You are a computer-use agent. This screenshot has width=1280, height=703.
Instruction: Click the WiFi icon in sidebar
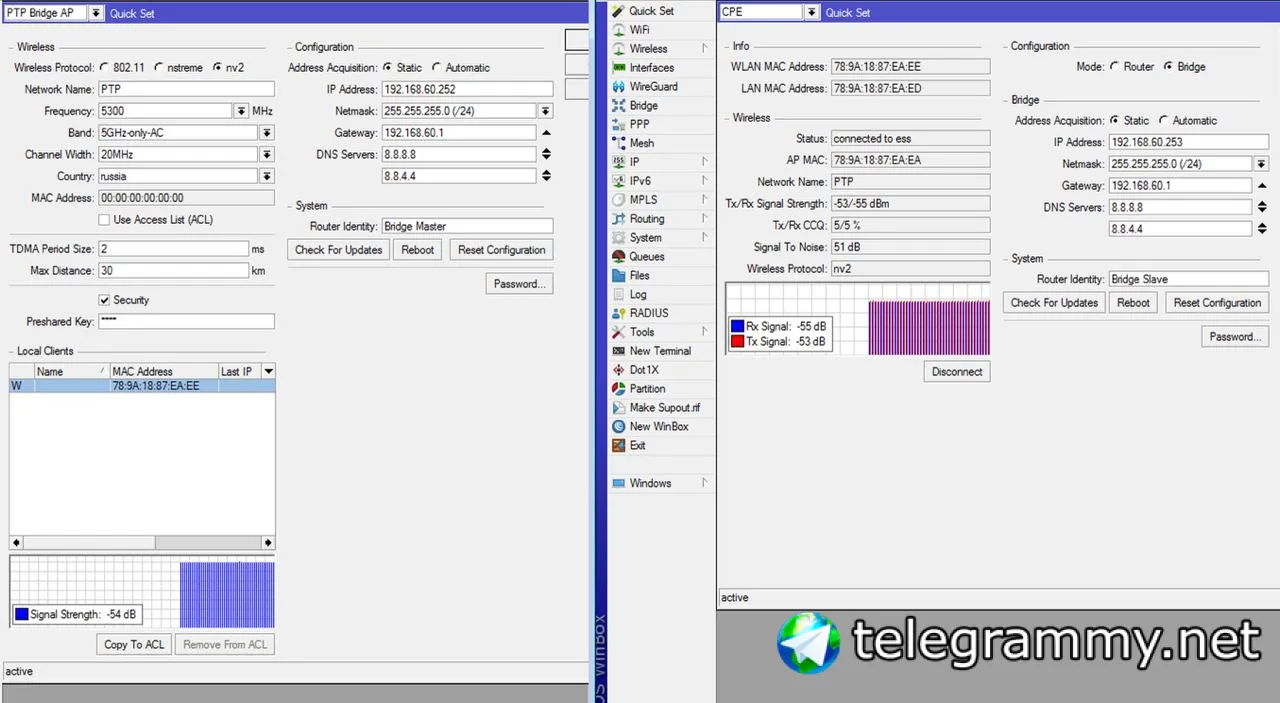619,30
